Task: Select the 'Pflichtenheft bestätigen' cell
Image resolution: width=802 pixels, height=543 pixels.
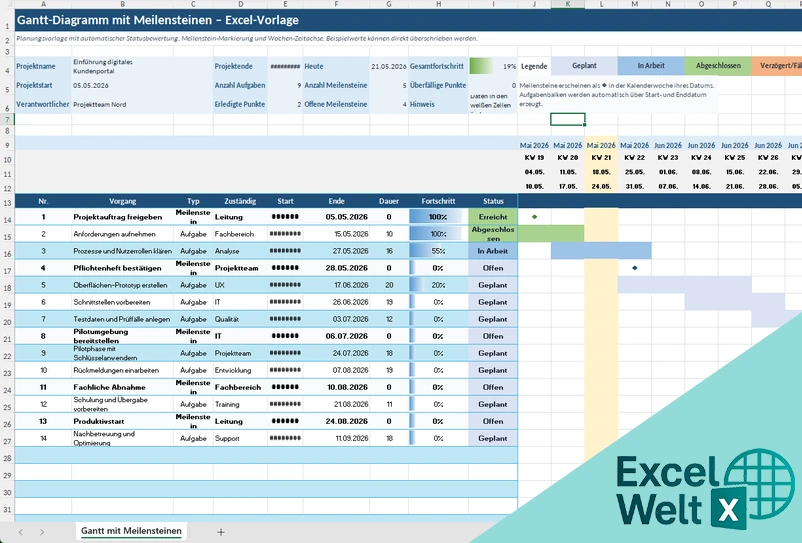Action: pos(122,268)
